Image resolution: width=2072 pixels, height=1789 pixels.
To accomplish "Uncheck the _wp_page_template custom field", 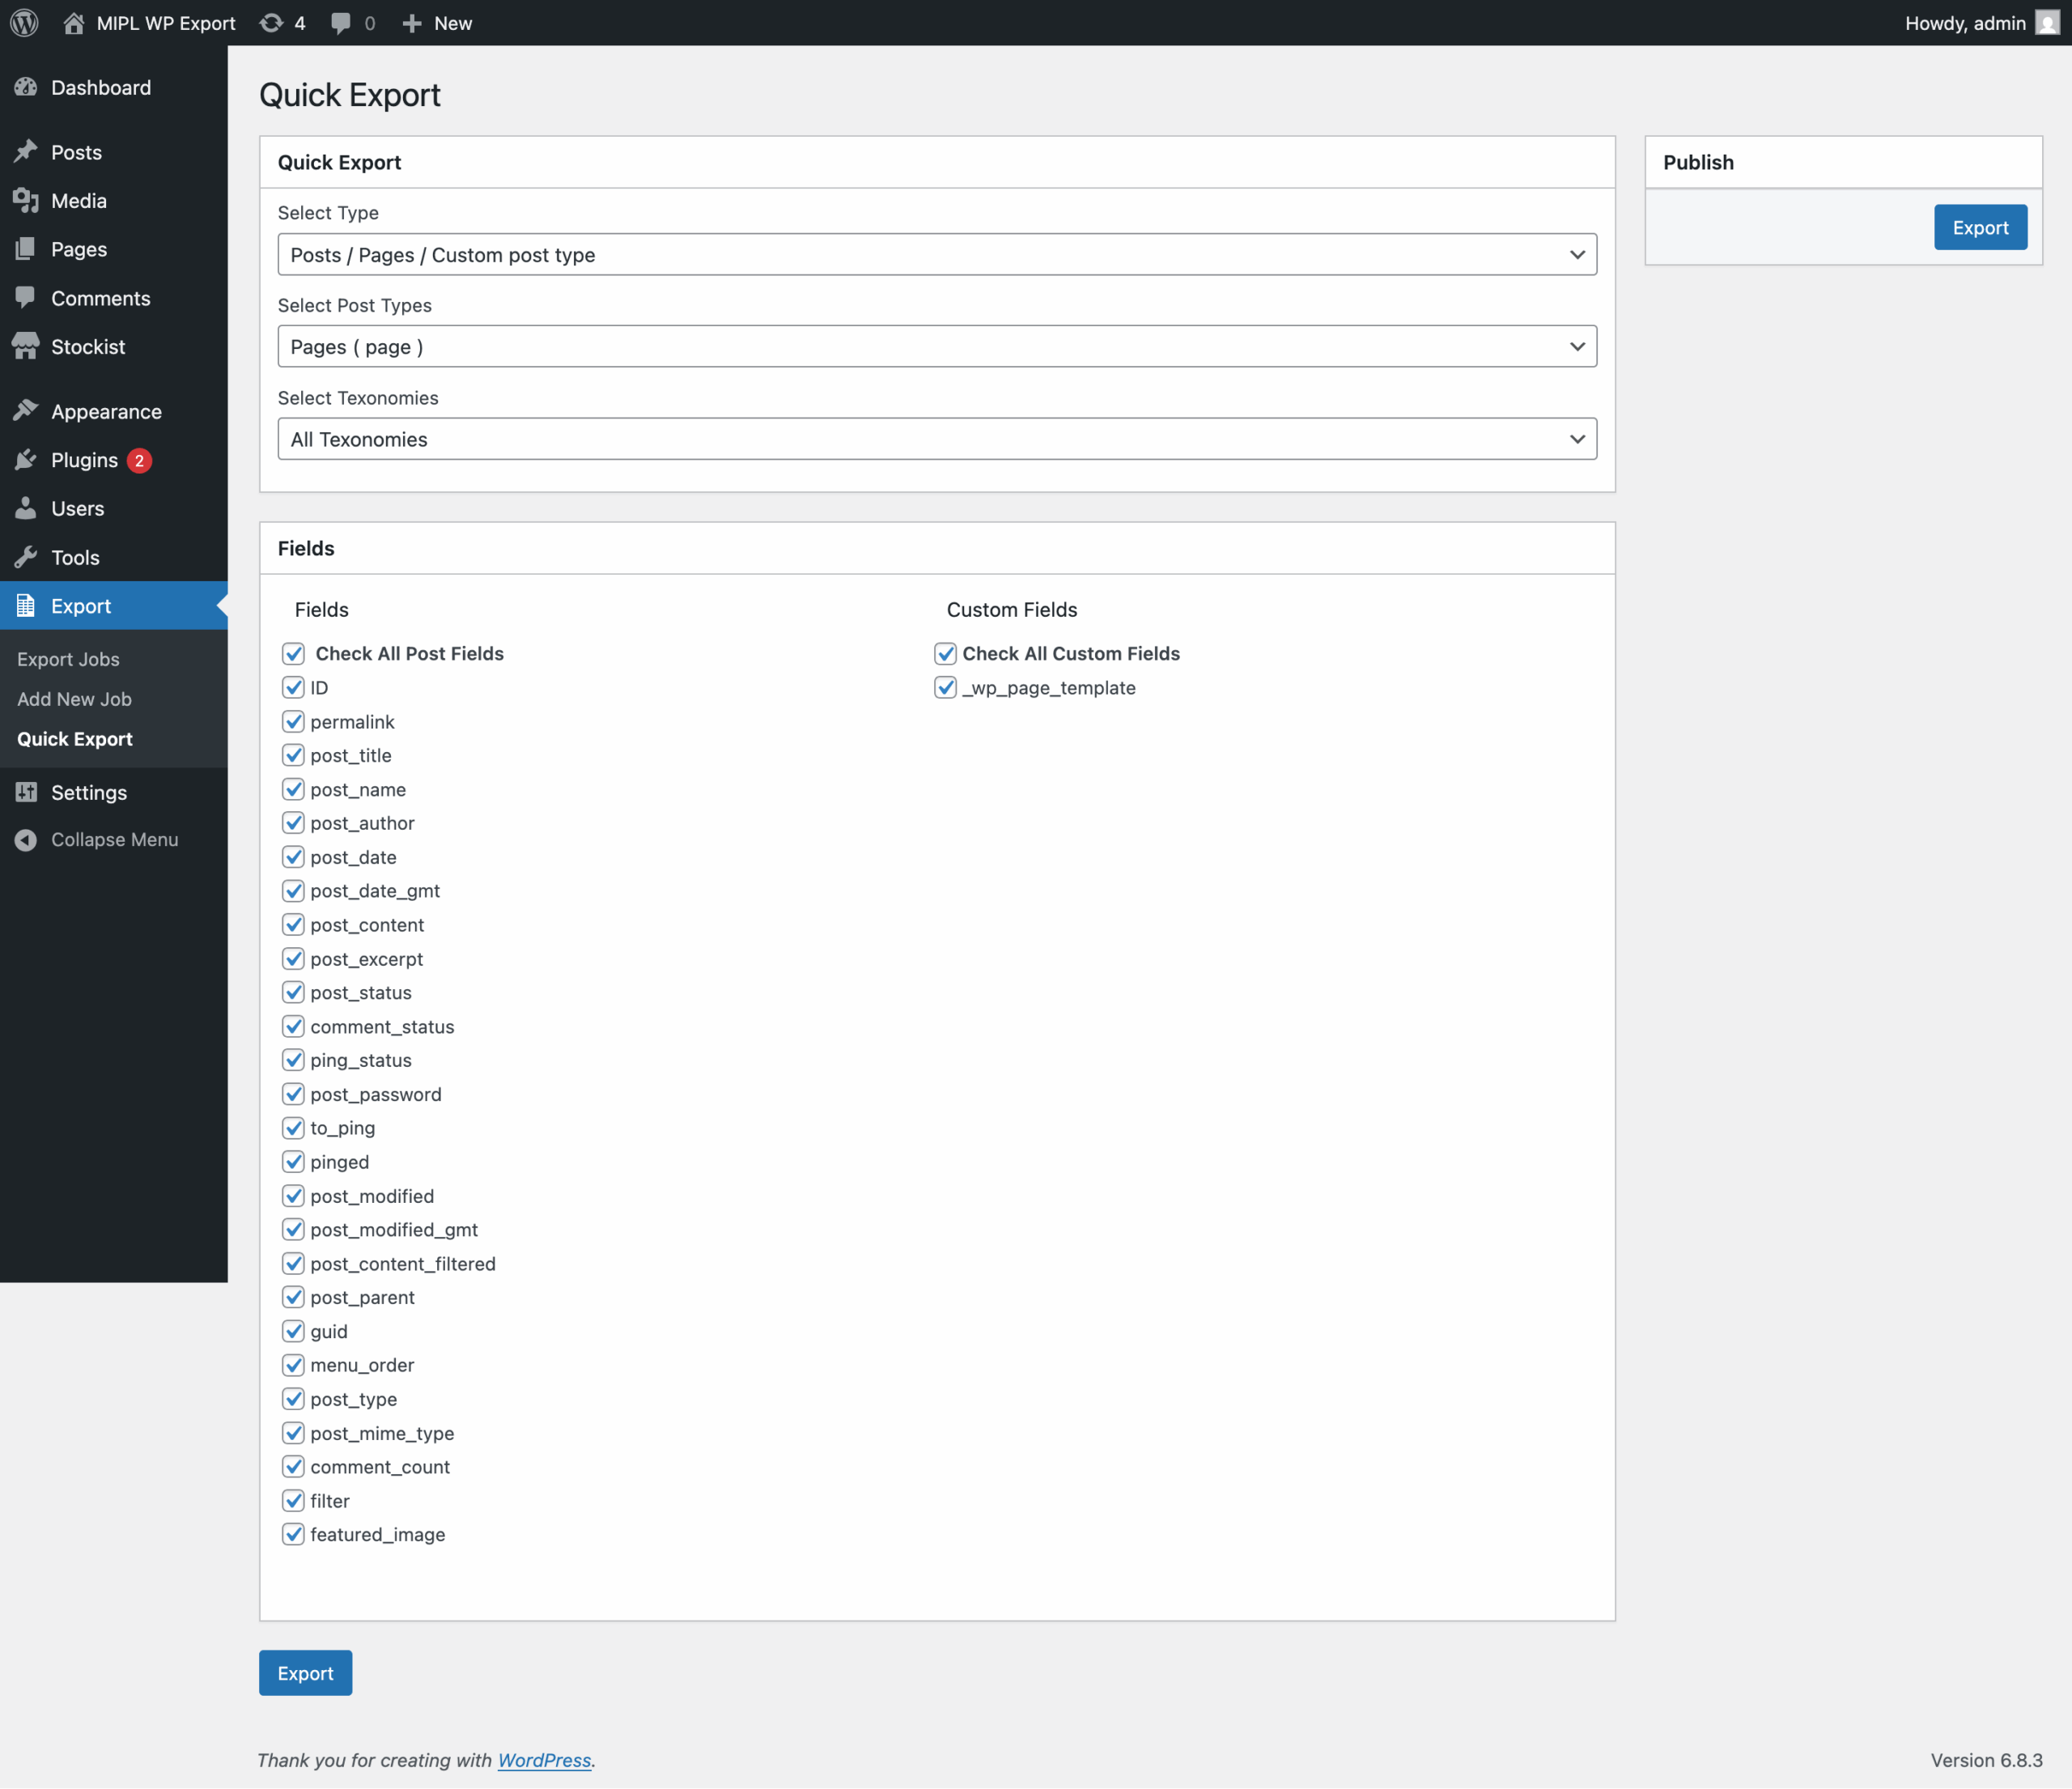I will coord(945,687).
